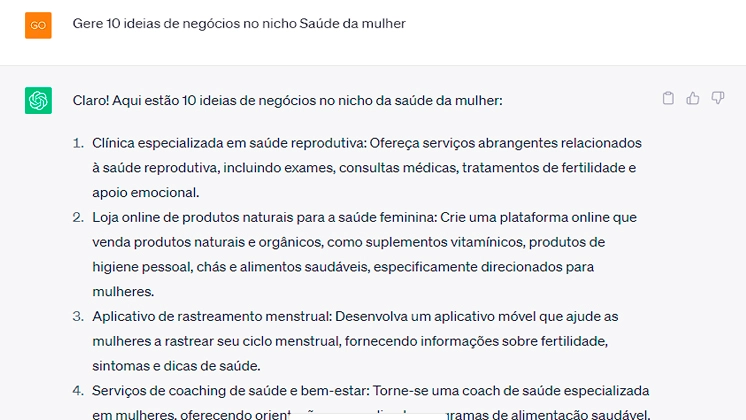Viewport: 746px width, 420px height.
Task: Click the user prompt about Saúde da mulher
Action: click(x=239, y=23)
